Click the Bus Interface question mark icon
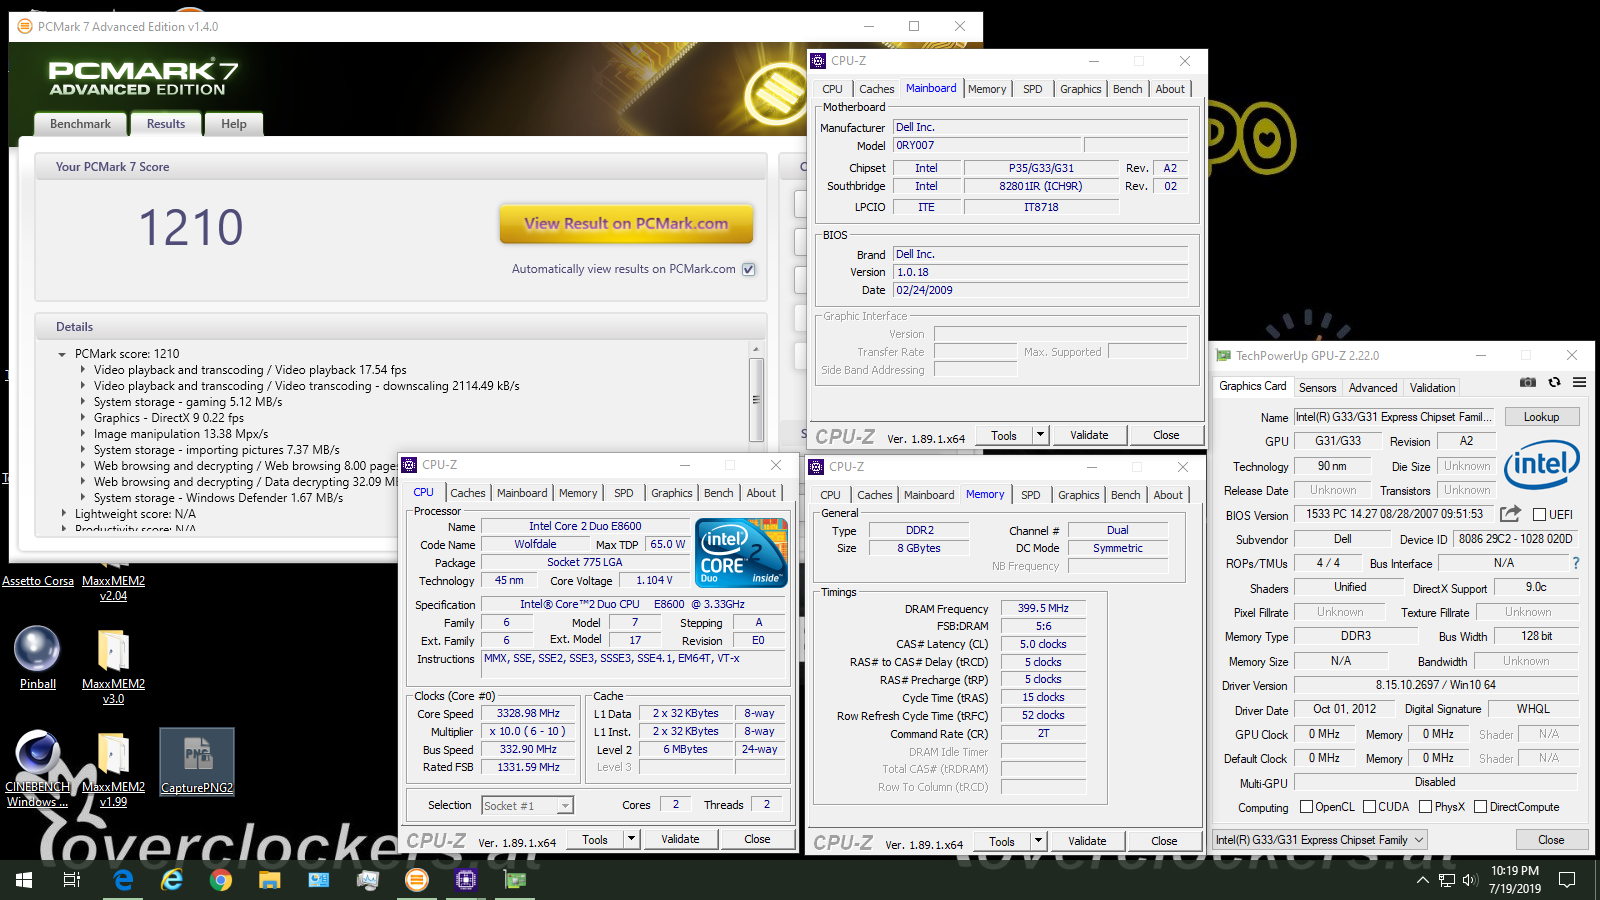Image resolution: width=1600 pixels, height=900 pixels. point(1576,563)
